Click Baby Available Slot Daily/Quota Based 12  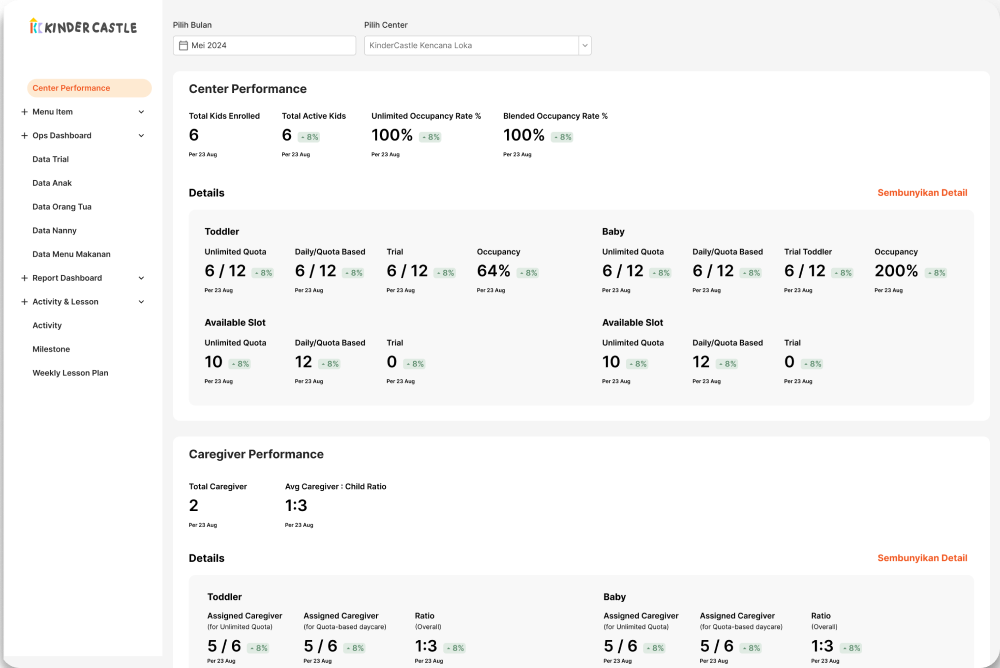[x=701, y=362]
